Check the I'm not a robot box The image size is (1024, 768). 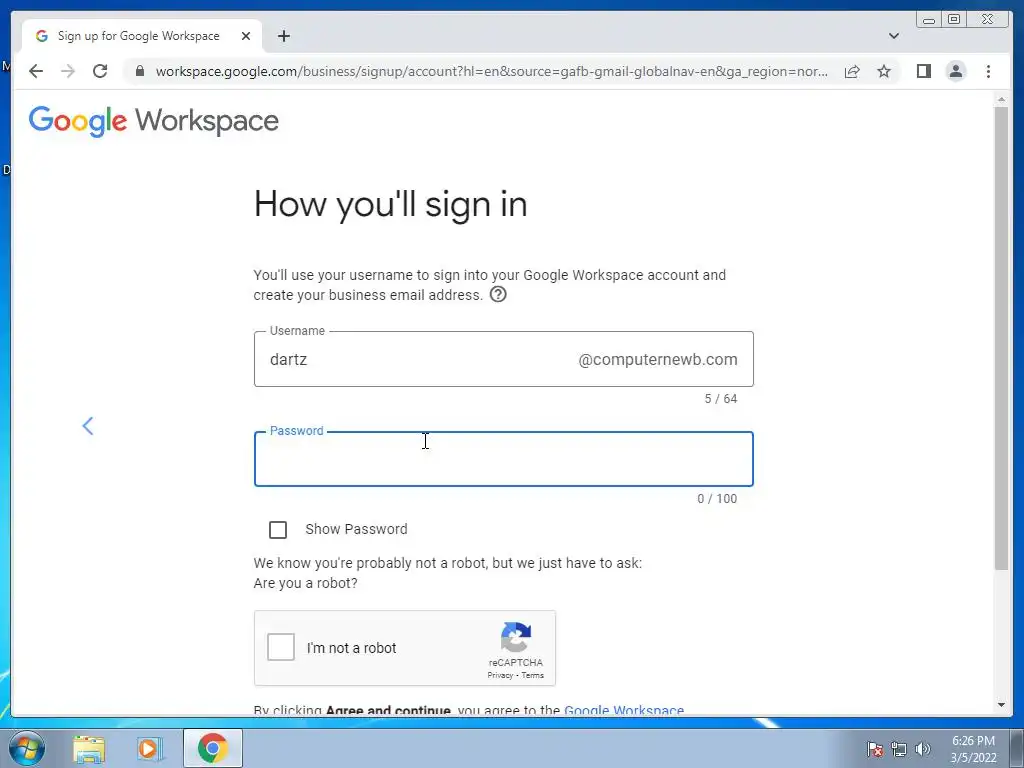281,647
